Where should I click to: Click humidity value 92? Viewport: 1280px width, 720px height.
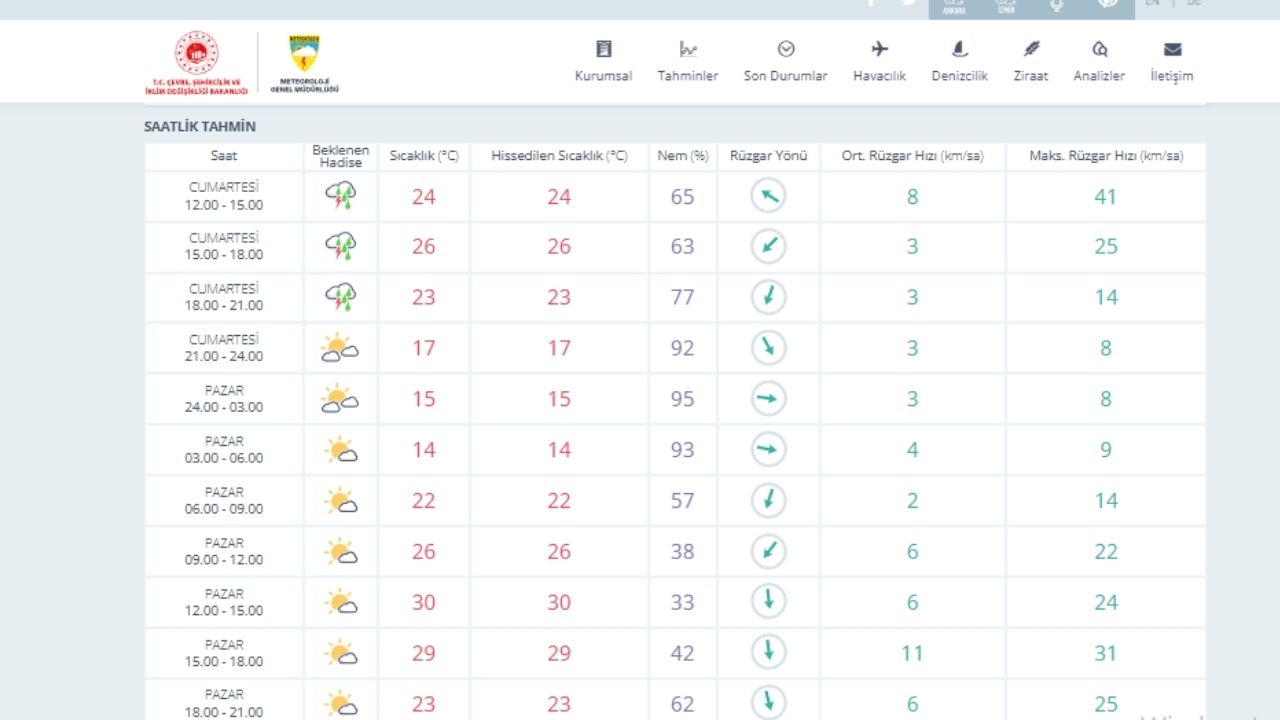(x=683, y=348)
